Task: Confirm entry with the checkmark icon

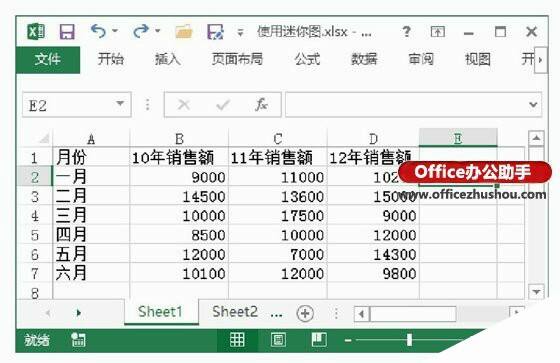Action: pyautogui.click(x=223, y=105)
